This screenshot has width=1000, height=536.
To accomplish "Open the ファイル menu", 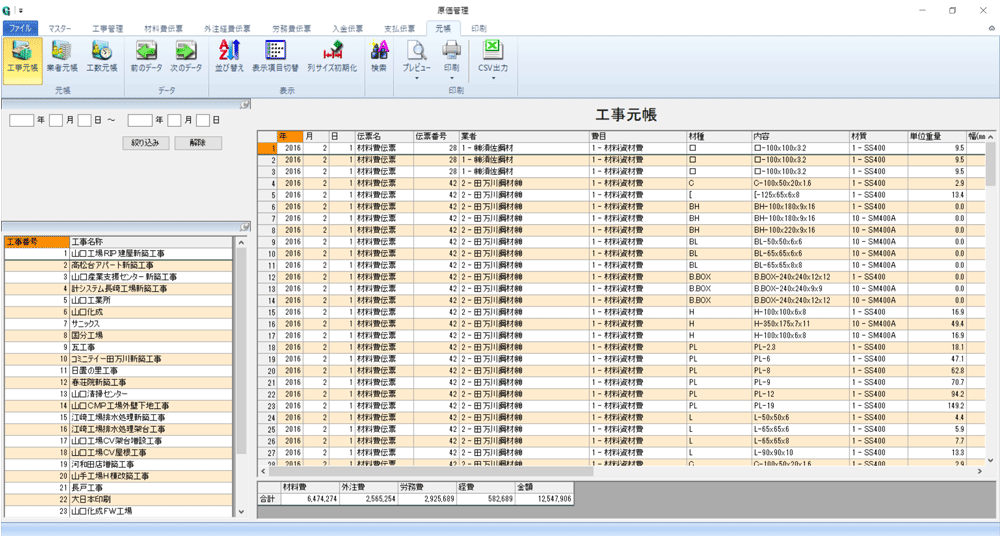I will 21,29.
